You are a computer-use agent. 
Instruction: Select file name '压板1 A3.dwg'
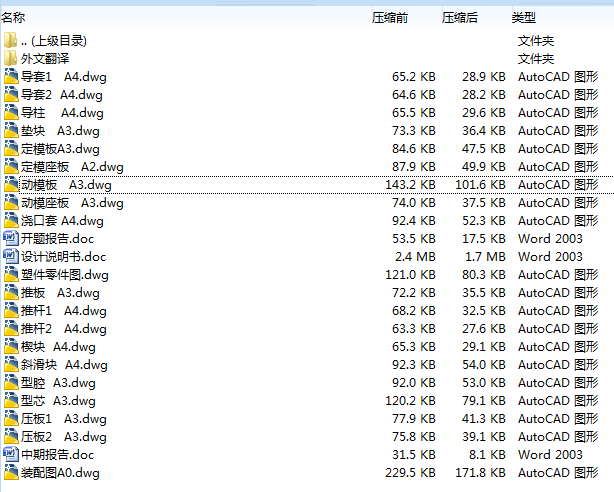[x=63, y=419]
